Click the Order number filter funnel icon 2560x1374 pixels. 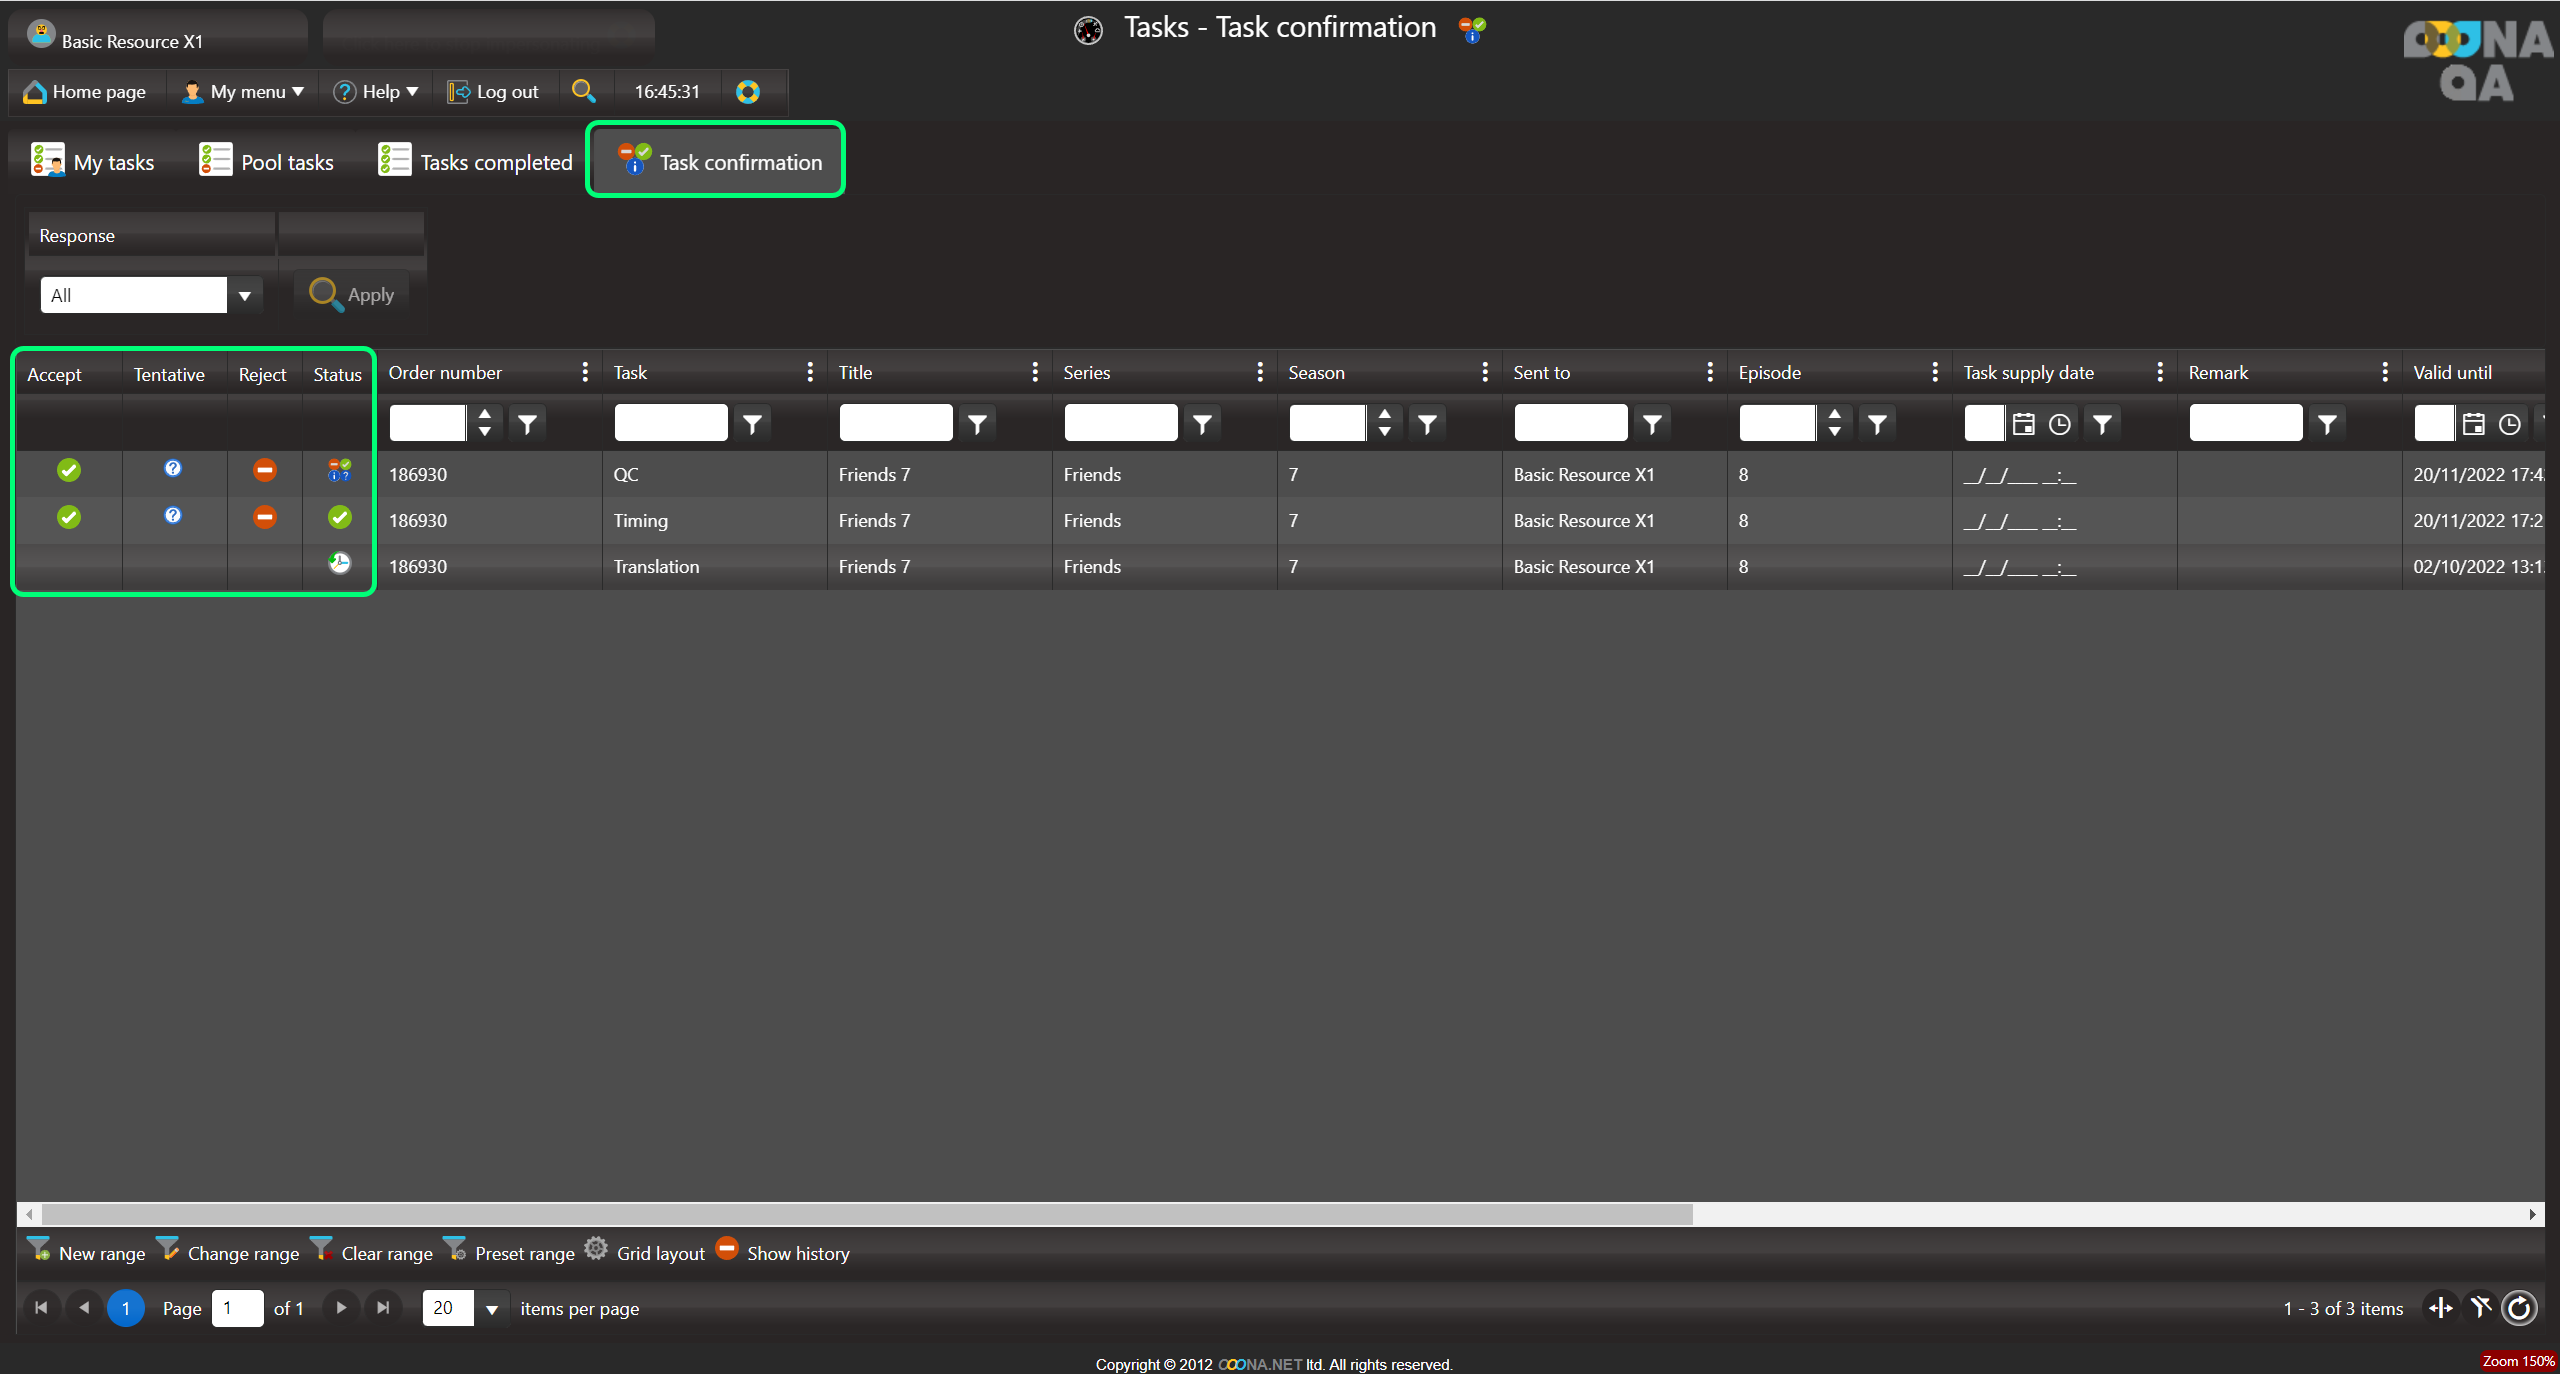pyautogui.click(x=527, y=424)
